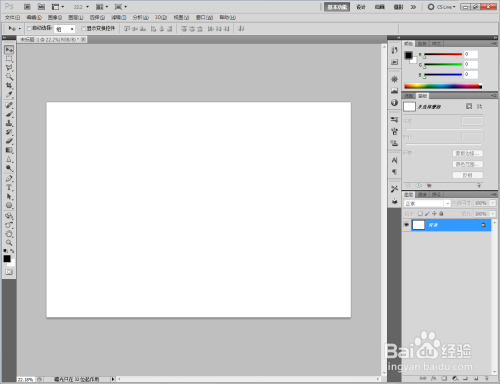The width and height of the screenshot is (500, 384).
Task: Enable the 自动选择 auto-select checkbox
Action: tap(29, 29)
